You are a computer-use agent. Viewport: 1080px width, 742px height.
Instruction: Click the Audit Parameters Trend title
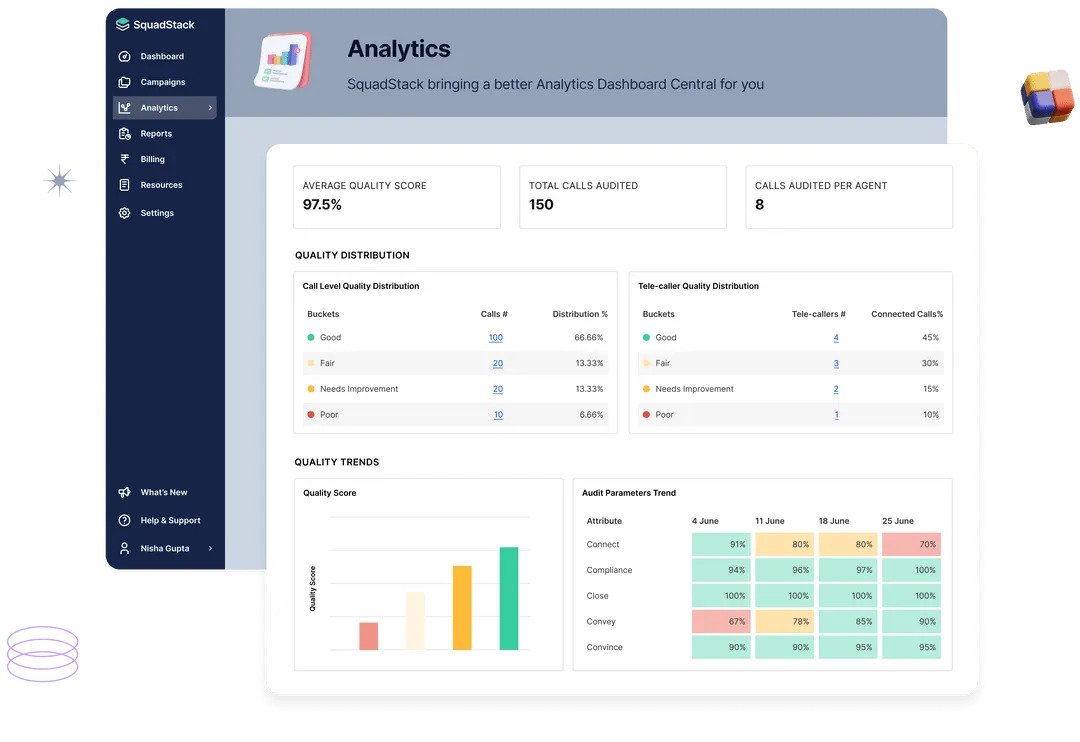point(629,493)
